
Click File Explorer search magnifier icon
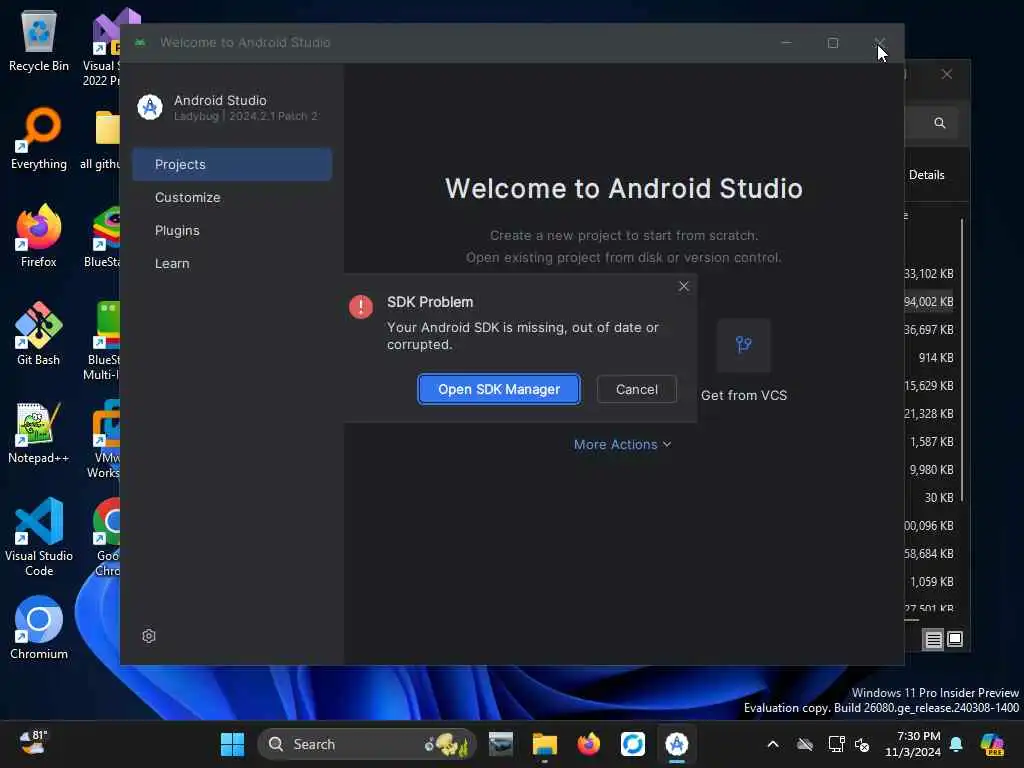[x=940, y=123]
